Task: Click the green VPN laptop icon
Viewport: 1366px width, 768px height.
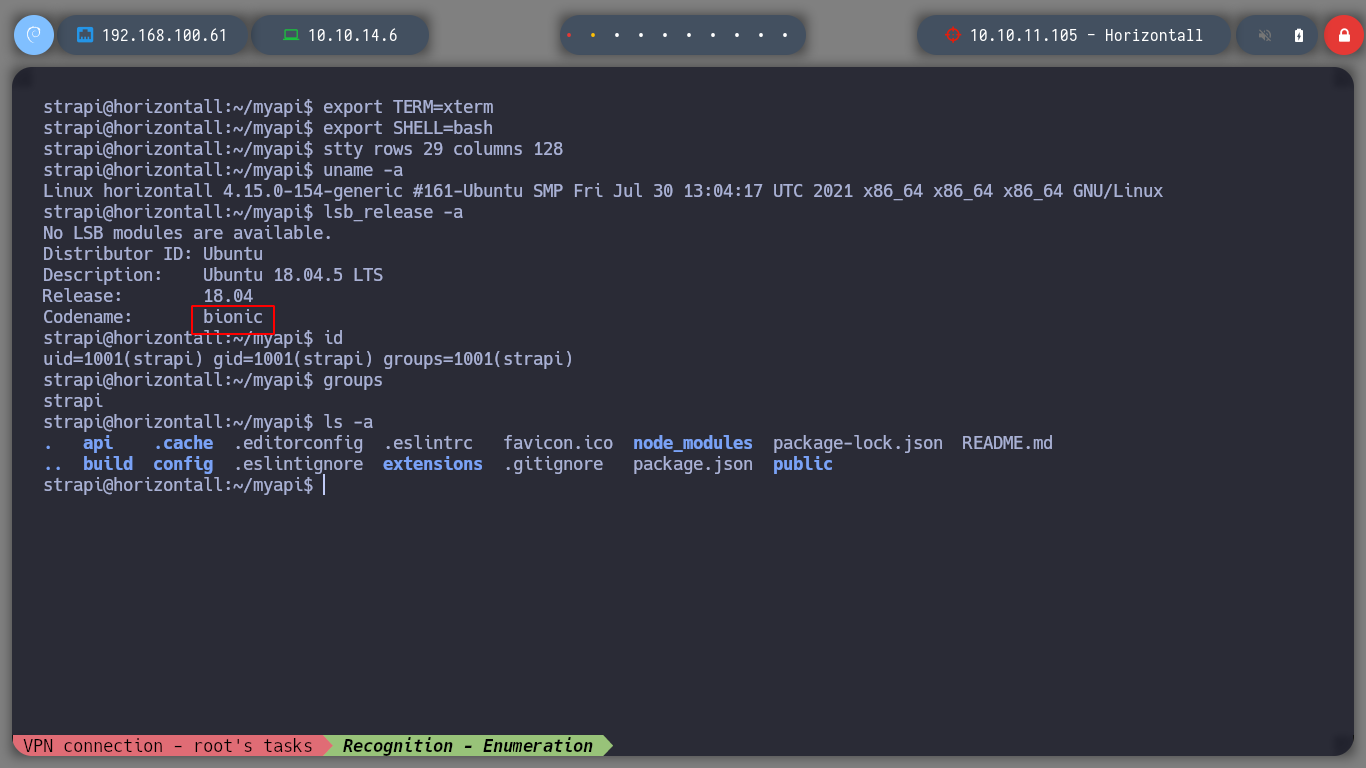Action: [x=291, y=35]
